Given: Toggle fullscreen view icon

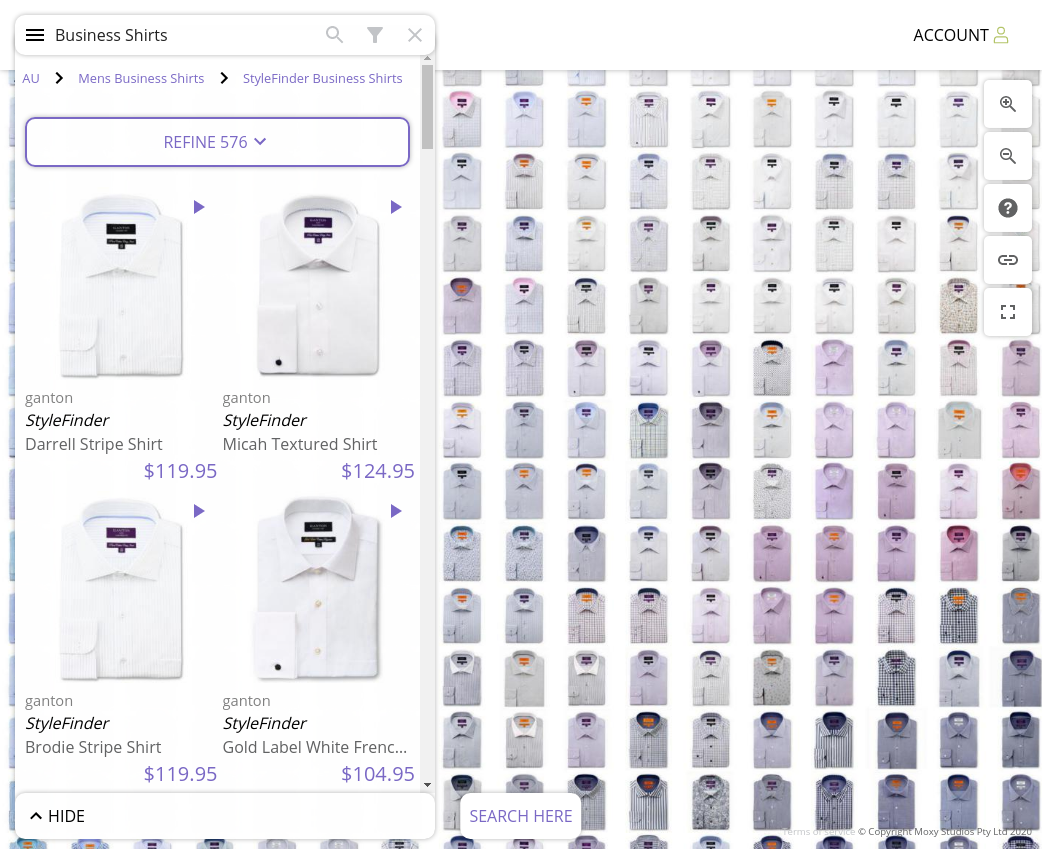Looking at the screenshot, I should [x=1007, y=312].
